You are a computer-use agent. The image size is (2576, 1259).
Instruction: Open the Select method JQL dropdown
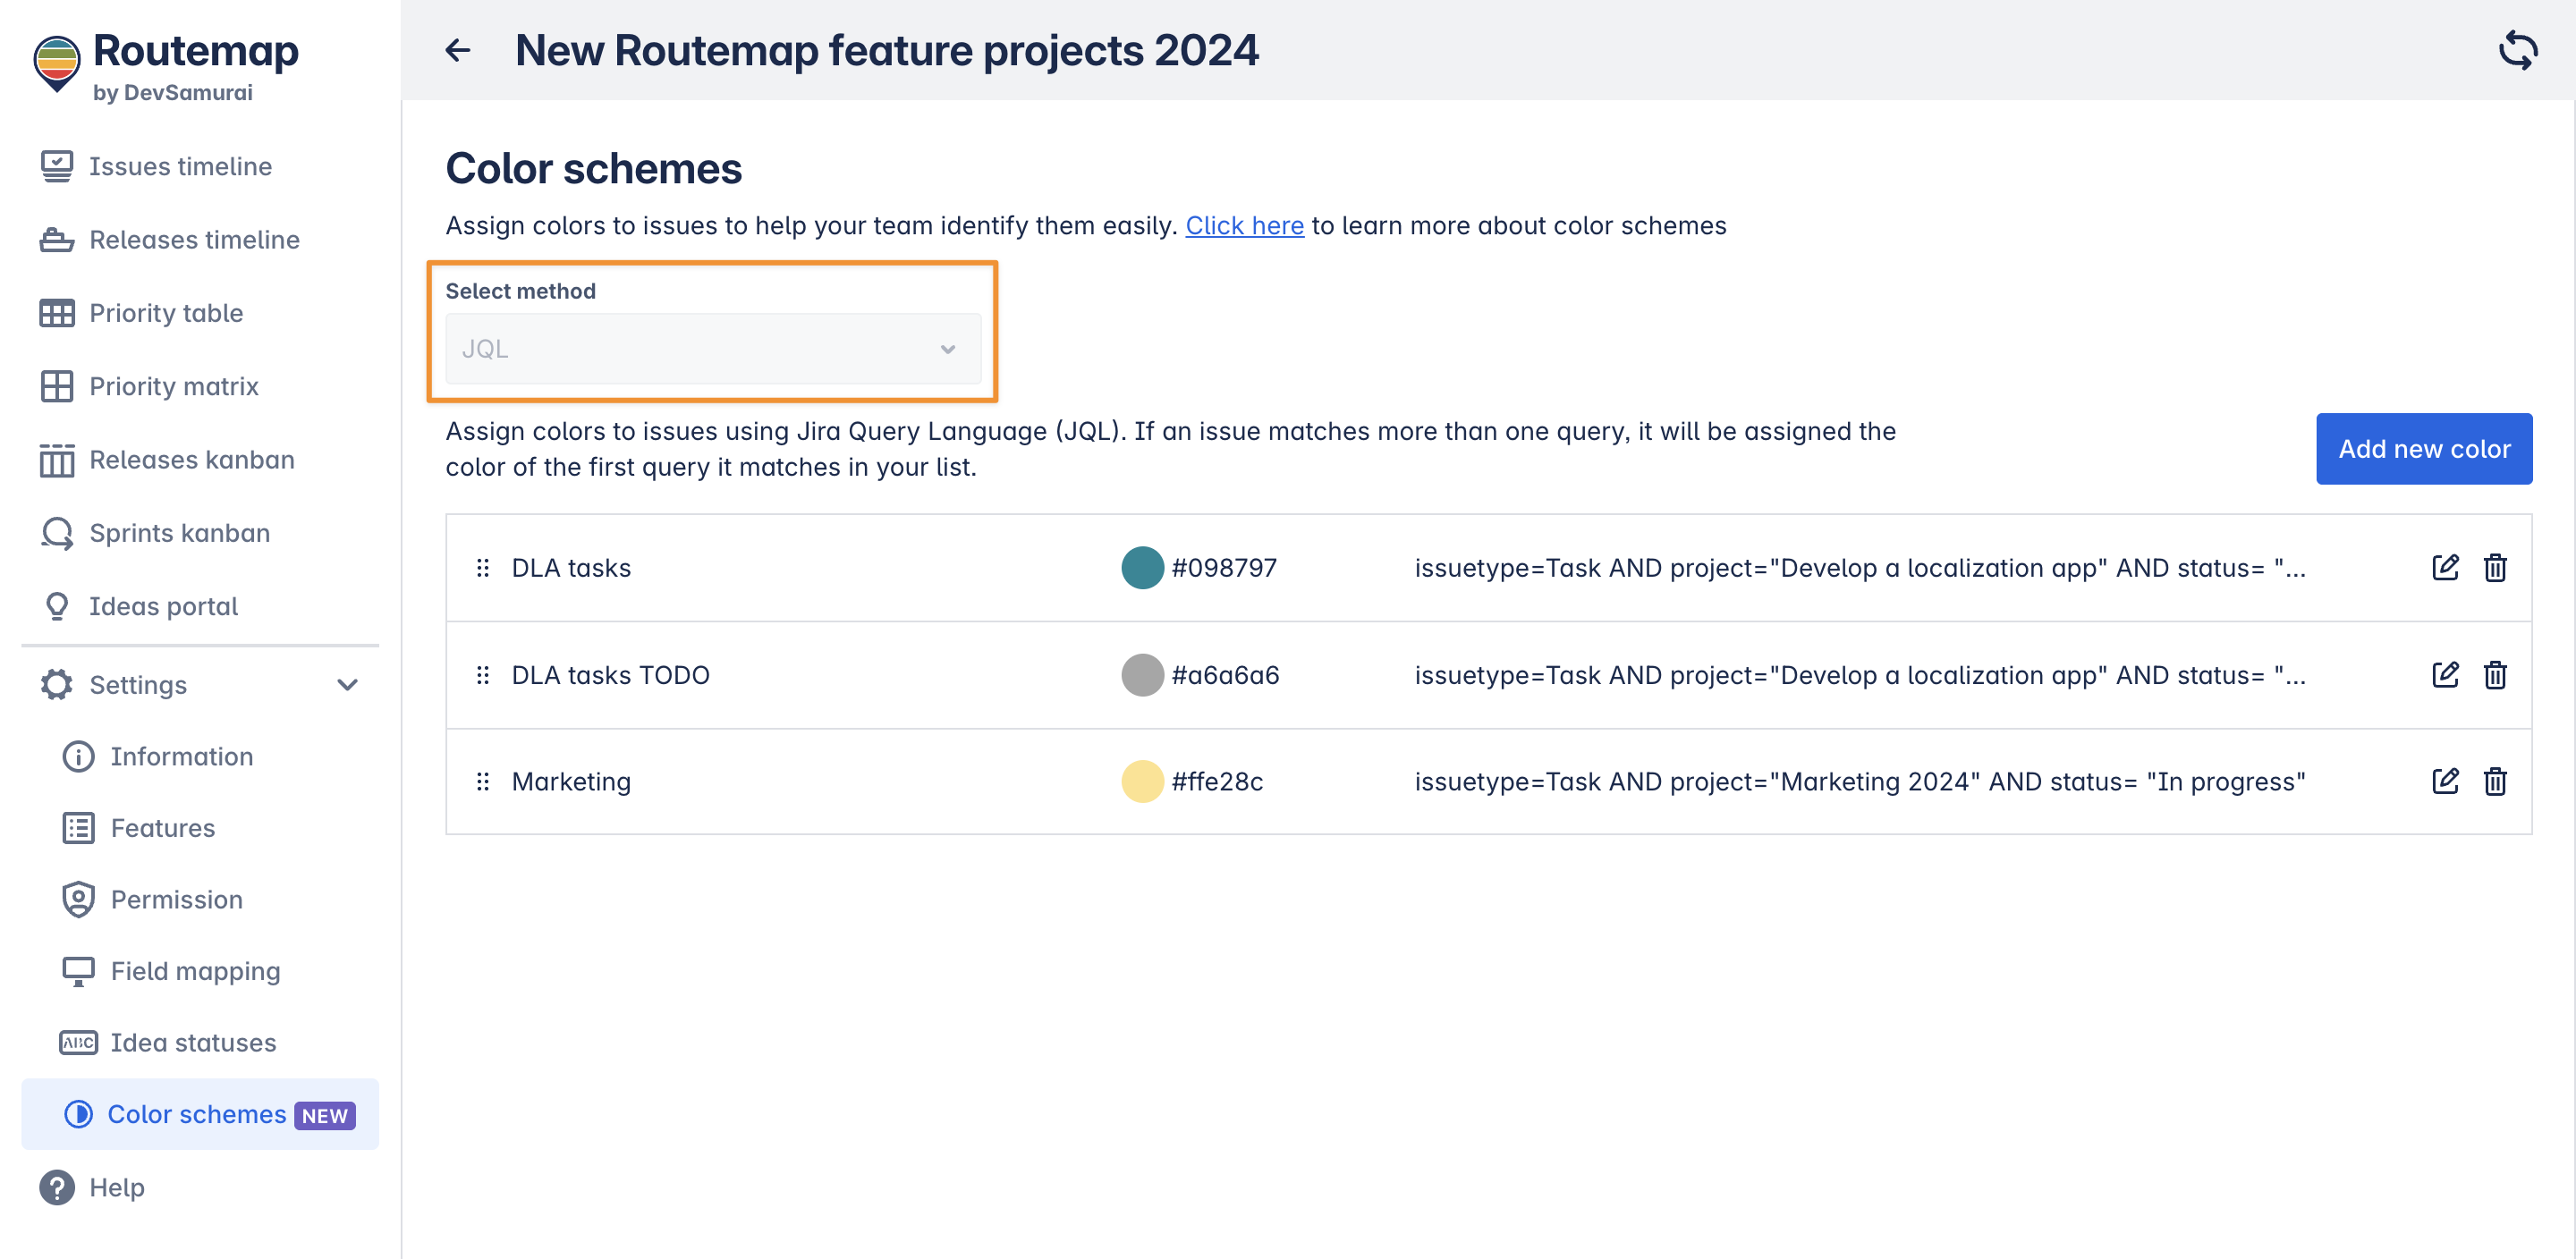712,349
